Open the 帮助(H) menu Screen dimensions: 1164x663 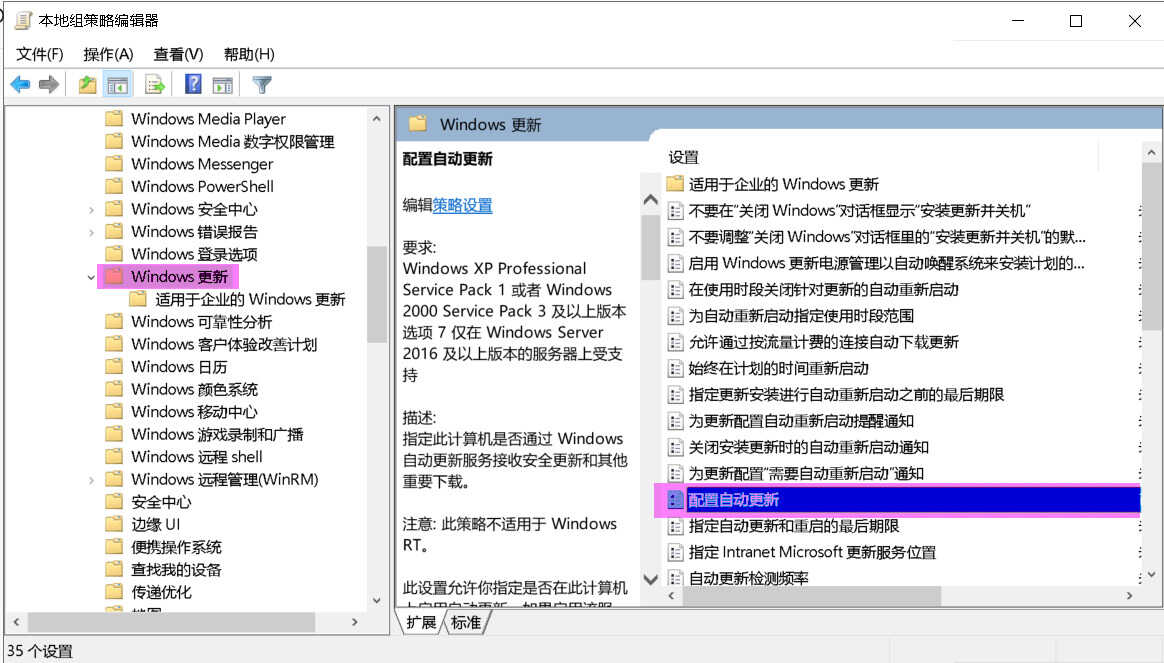(x=249, y=54)
